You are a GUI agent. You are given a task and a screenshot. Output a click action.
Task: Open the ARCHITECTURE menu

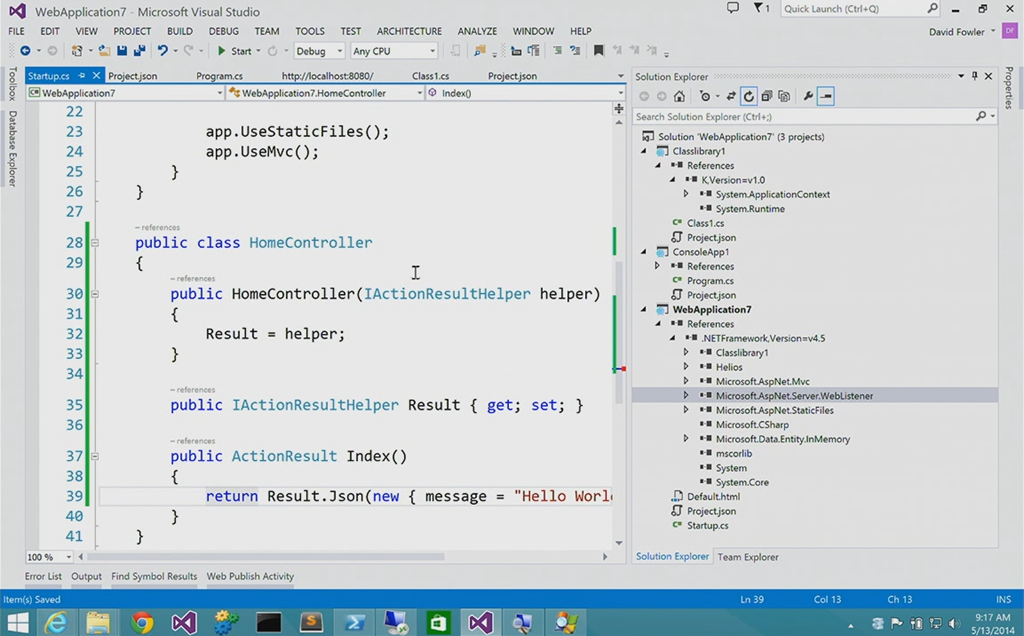point(409,31)
